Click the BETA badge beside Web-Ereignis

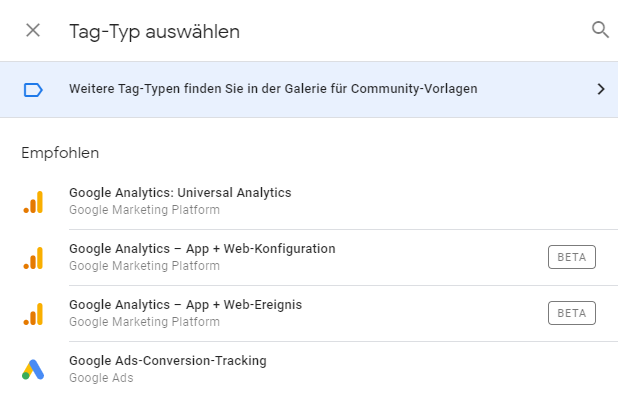coord(571,313)
